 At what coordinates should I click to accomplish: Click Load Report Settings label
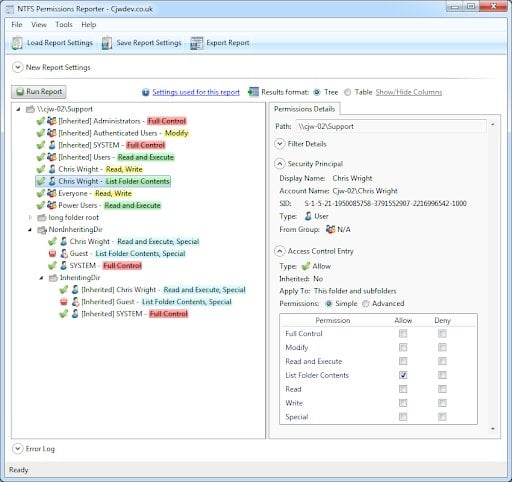point(60,43)
